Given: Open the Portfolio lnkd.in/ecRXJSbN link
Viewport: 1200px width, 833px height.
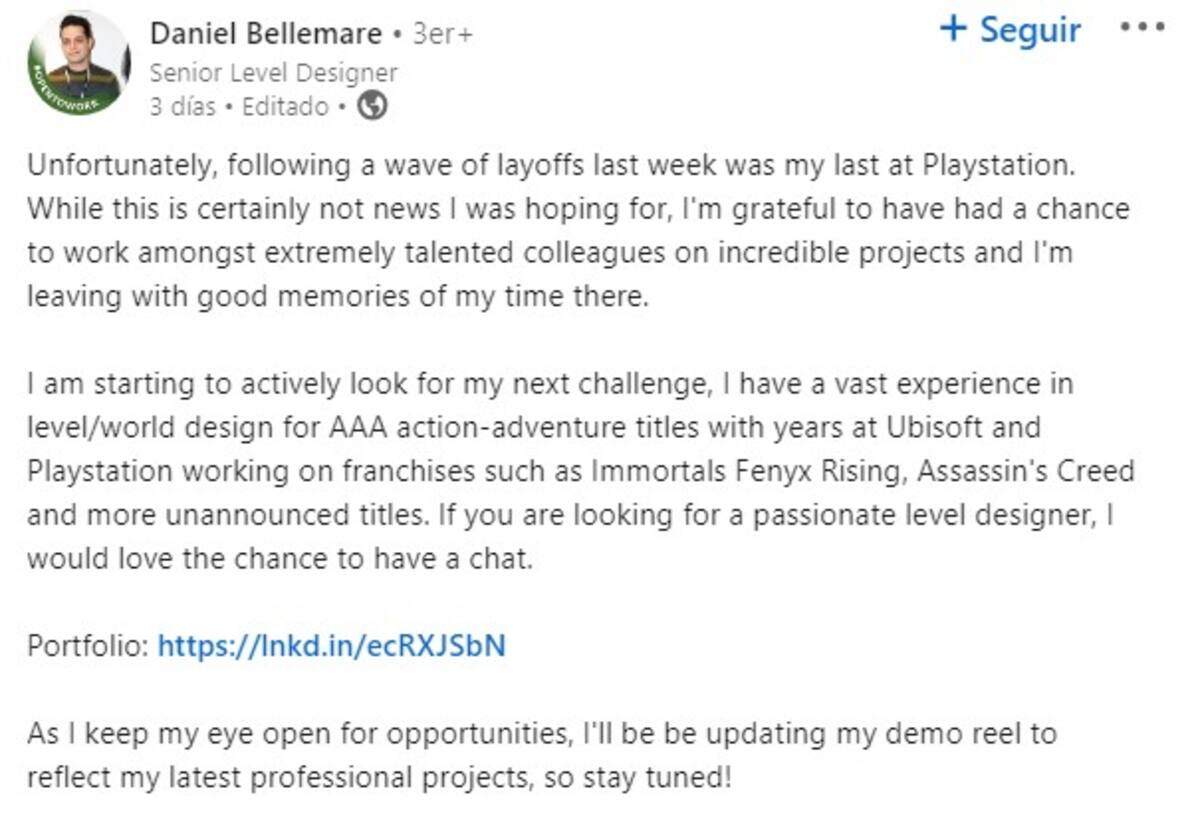Looking at the screenshot, I should [x=332, y=645].
